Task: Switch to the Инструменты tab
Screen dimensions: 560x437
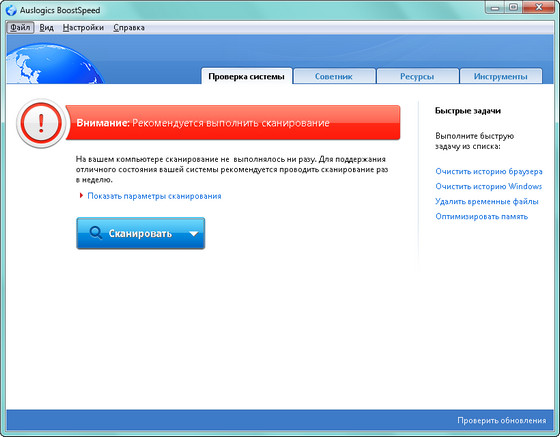Action: (501, 76)
